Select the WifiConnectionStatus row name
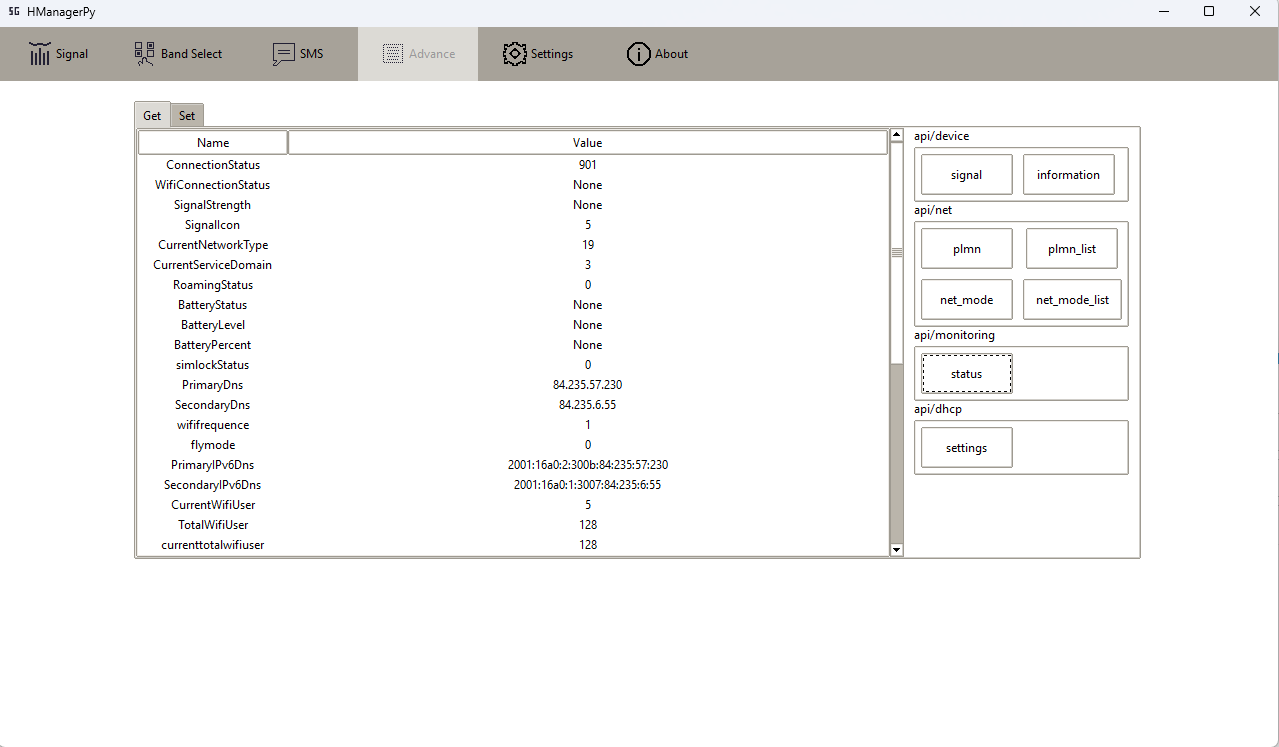This screenshot has width=1279, height=747. (x=213, y=185)
